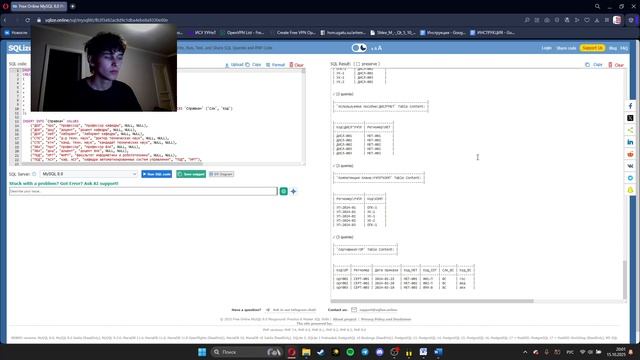
Task: Click the Upload button above the SQL editor
Action: point(234,65)
